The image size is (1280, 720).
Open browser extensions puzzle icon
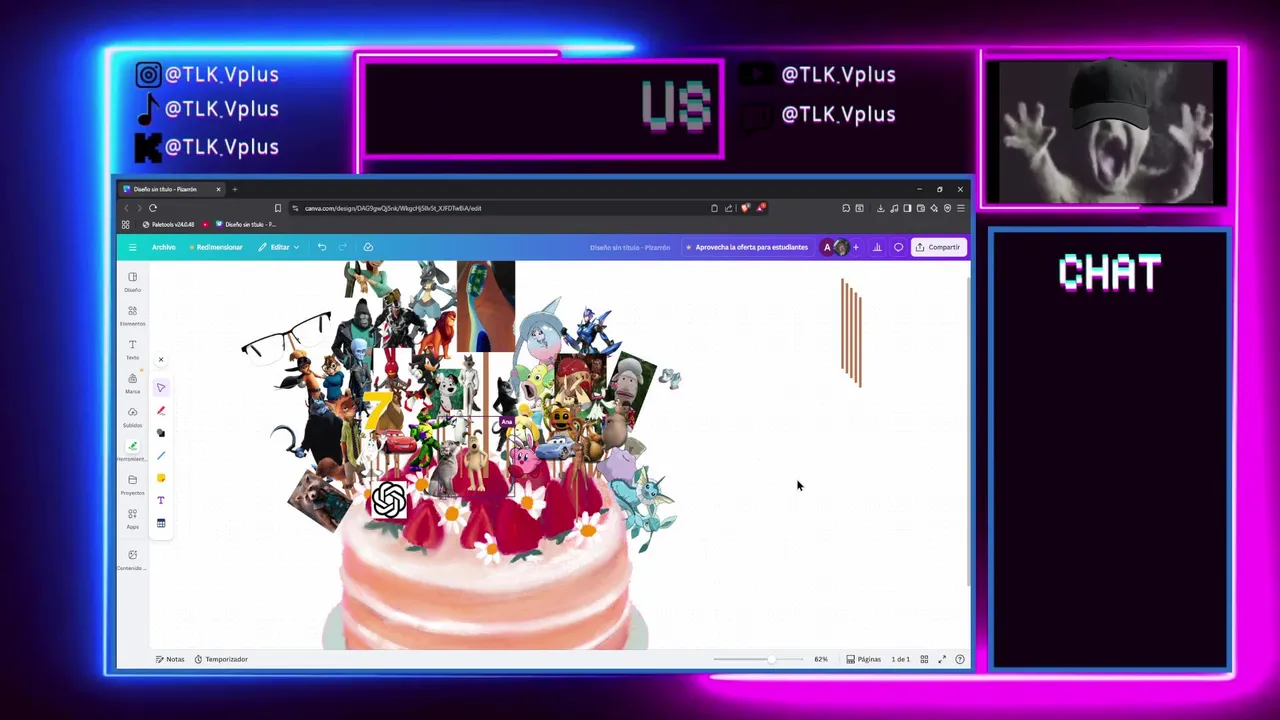(846, 208)
